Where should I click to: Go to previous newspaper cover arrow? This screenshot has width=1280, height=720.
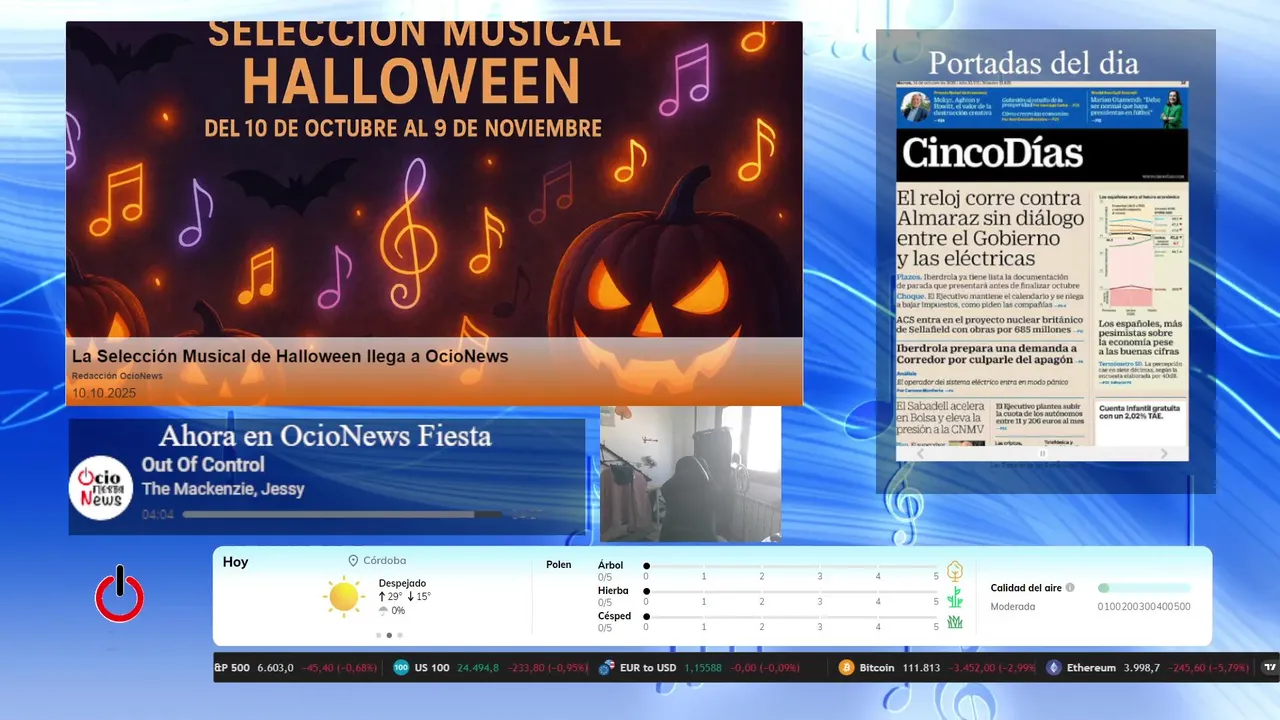[921, 454]
